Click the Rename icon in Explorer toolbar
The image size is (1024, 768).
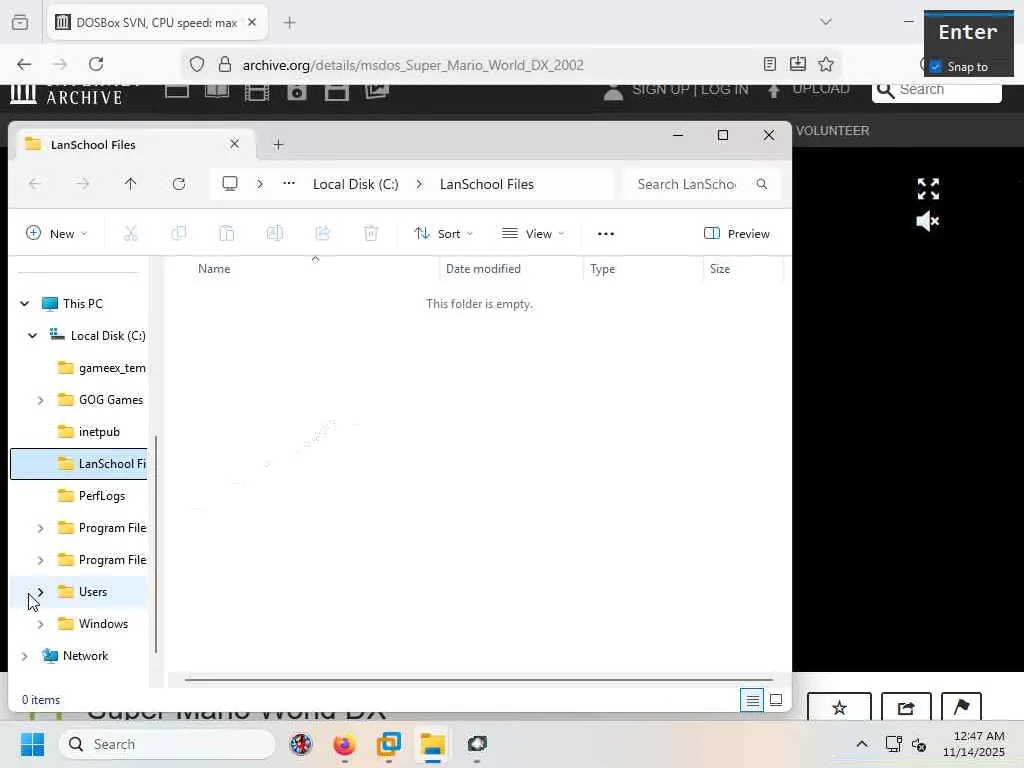[275, 233]
